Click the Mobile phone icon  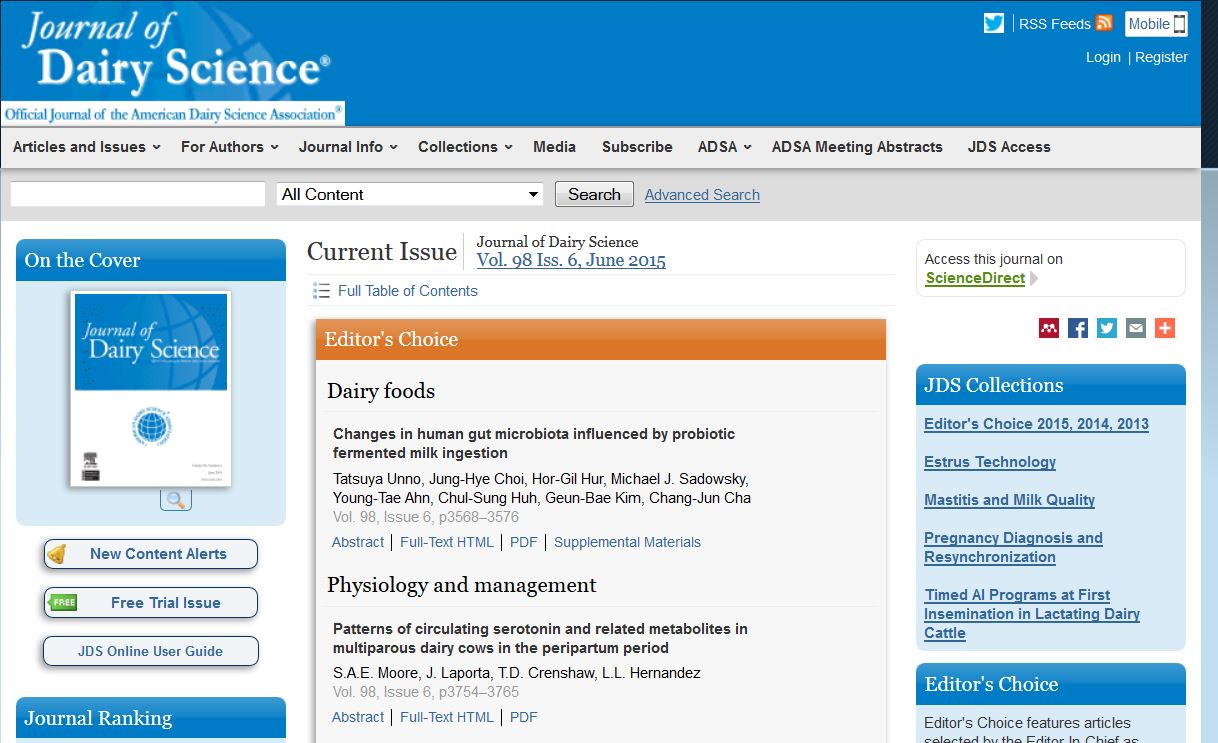(x=1180, y=24)
